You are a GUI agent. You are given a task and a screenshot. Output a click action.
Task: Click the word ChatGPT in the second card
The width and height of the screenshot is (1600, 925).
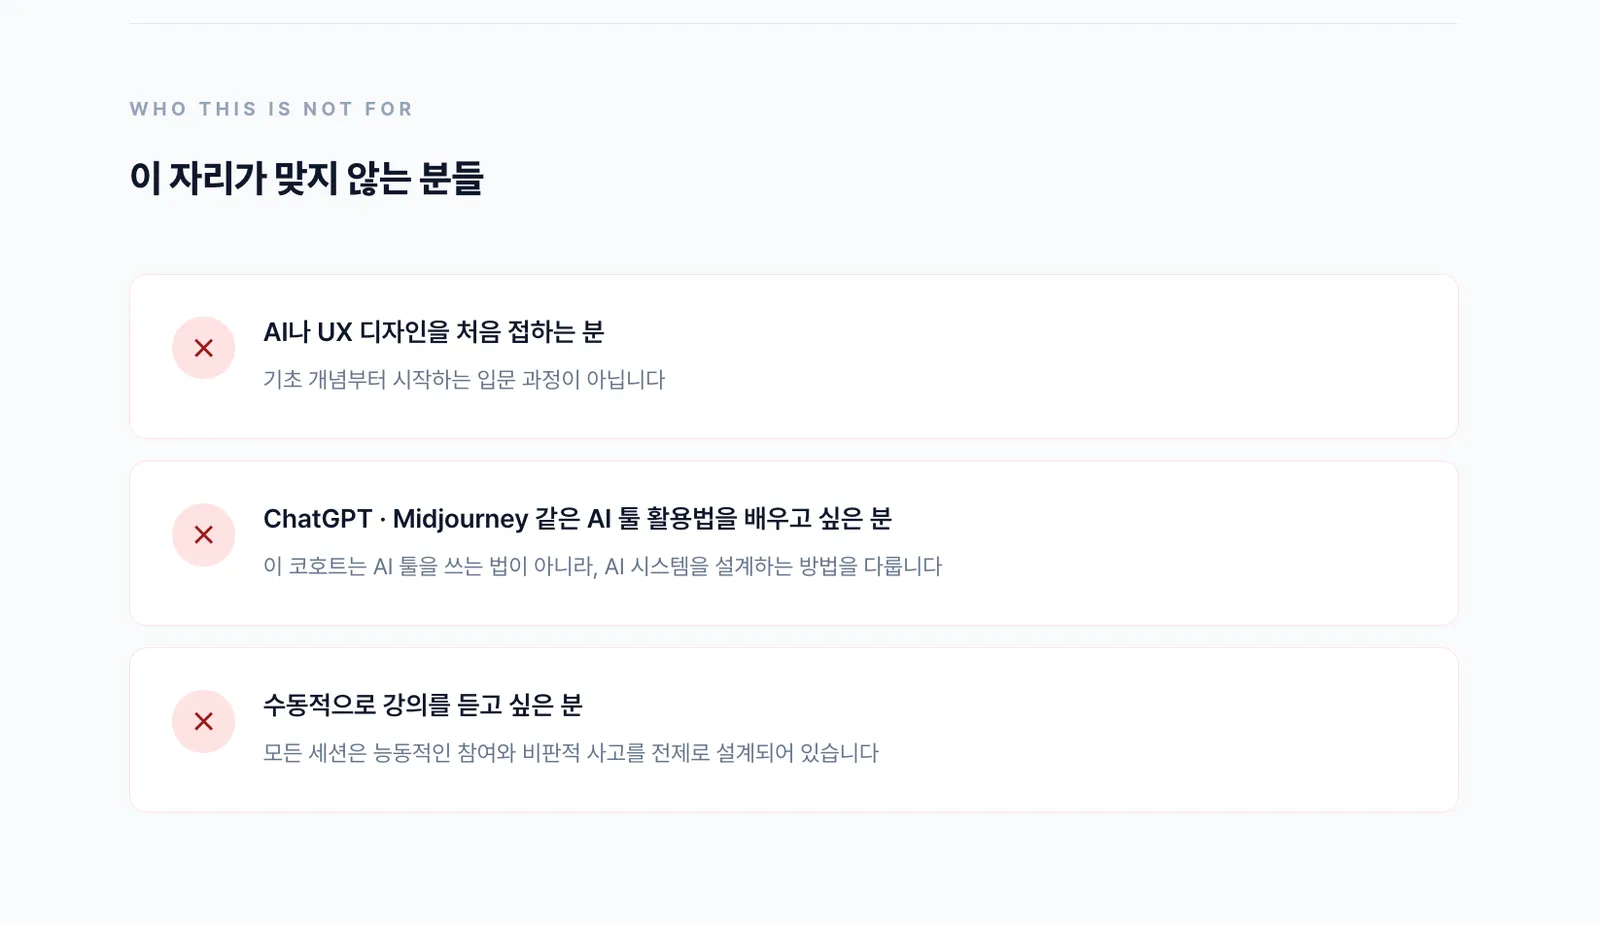coord(317,519)
